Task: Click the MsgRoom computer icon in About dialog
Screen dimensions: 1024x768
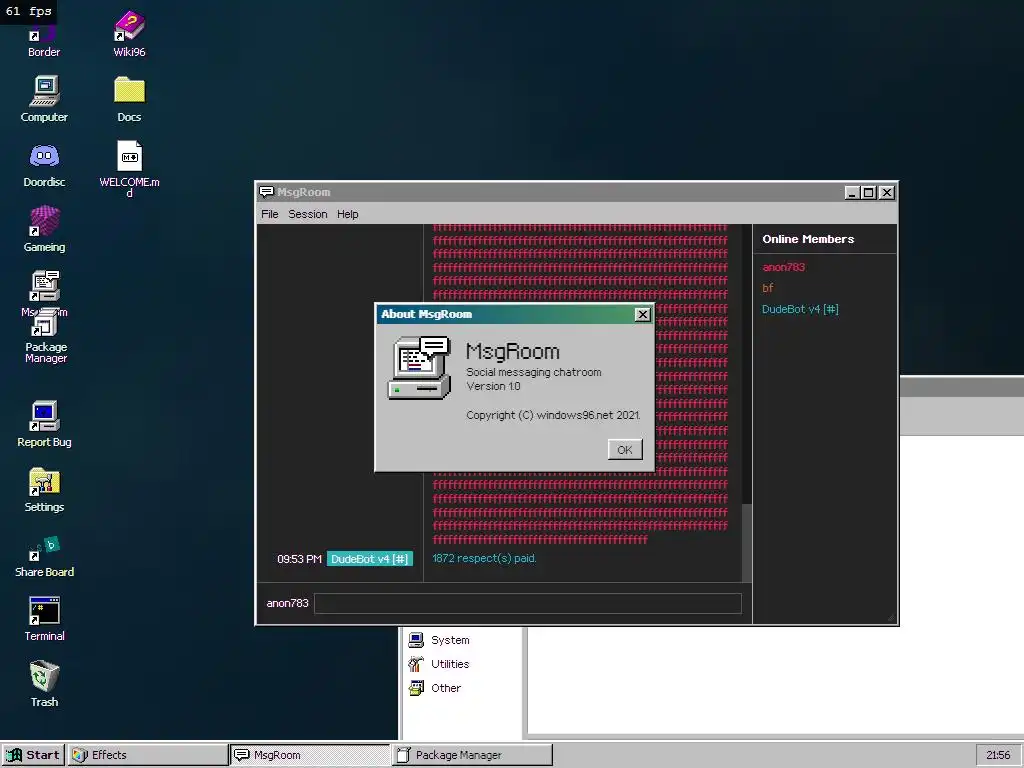Action: tap(419, 368)
